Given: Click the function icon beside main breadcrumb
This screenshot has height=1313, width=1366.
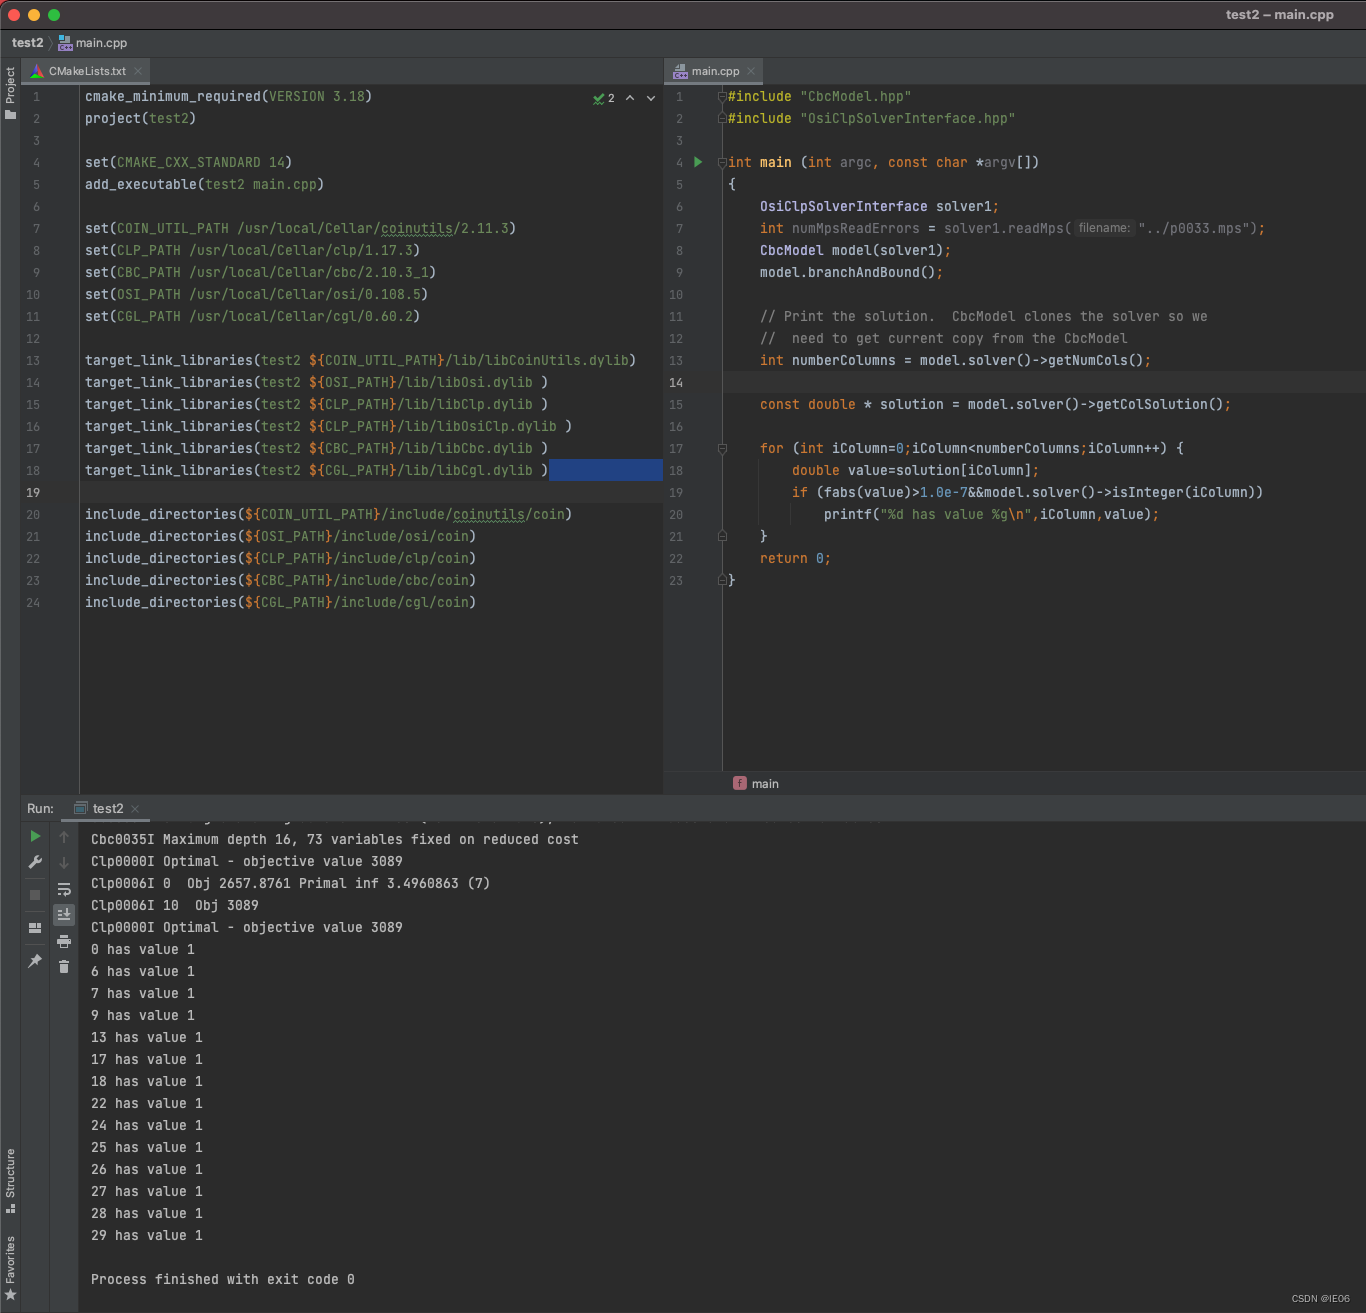Looking at the screenshot, I should click(740, 783).
